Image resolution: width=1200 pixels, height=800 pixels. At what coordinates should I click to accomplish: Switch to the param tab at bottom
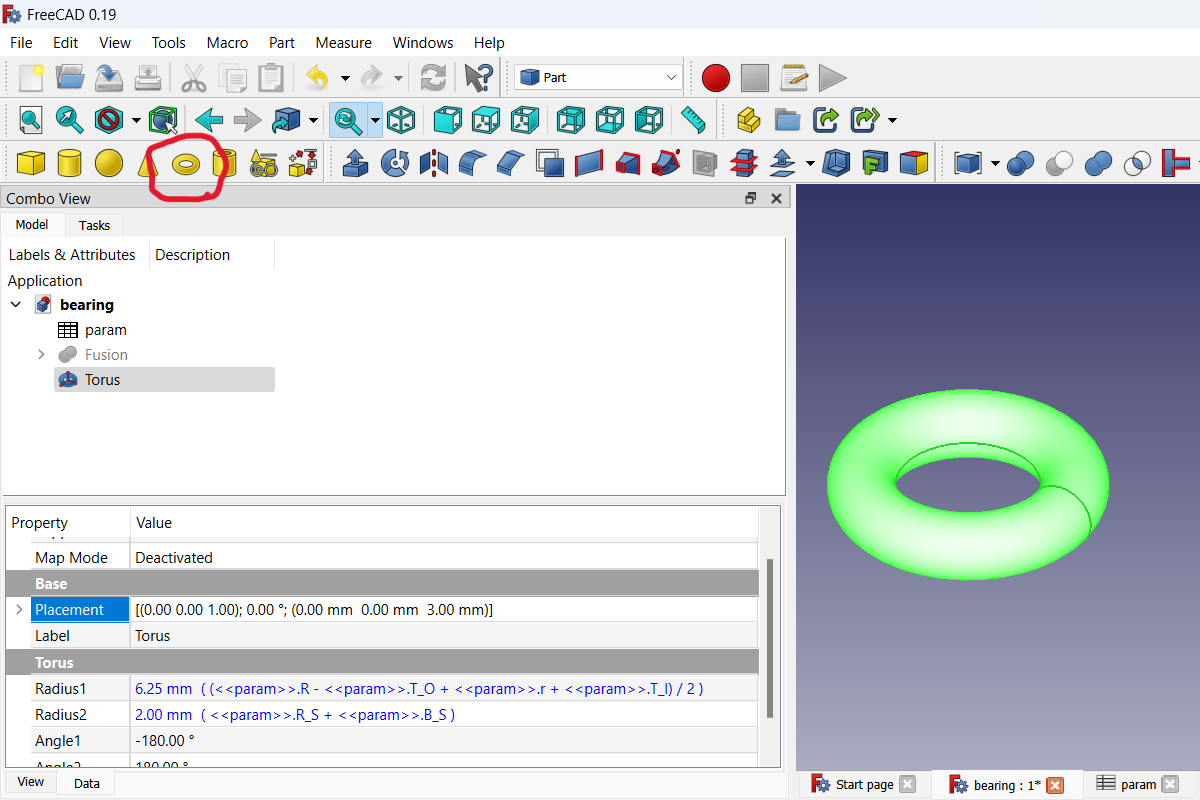pos(1137,784)
